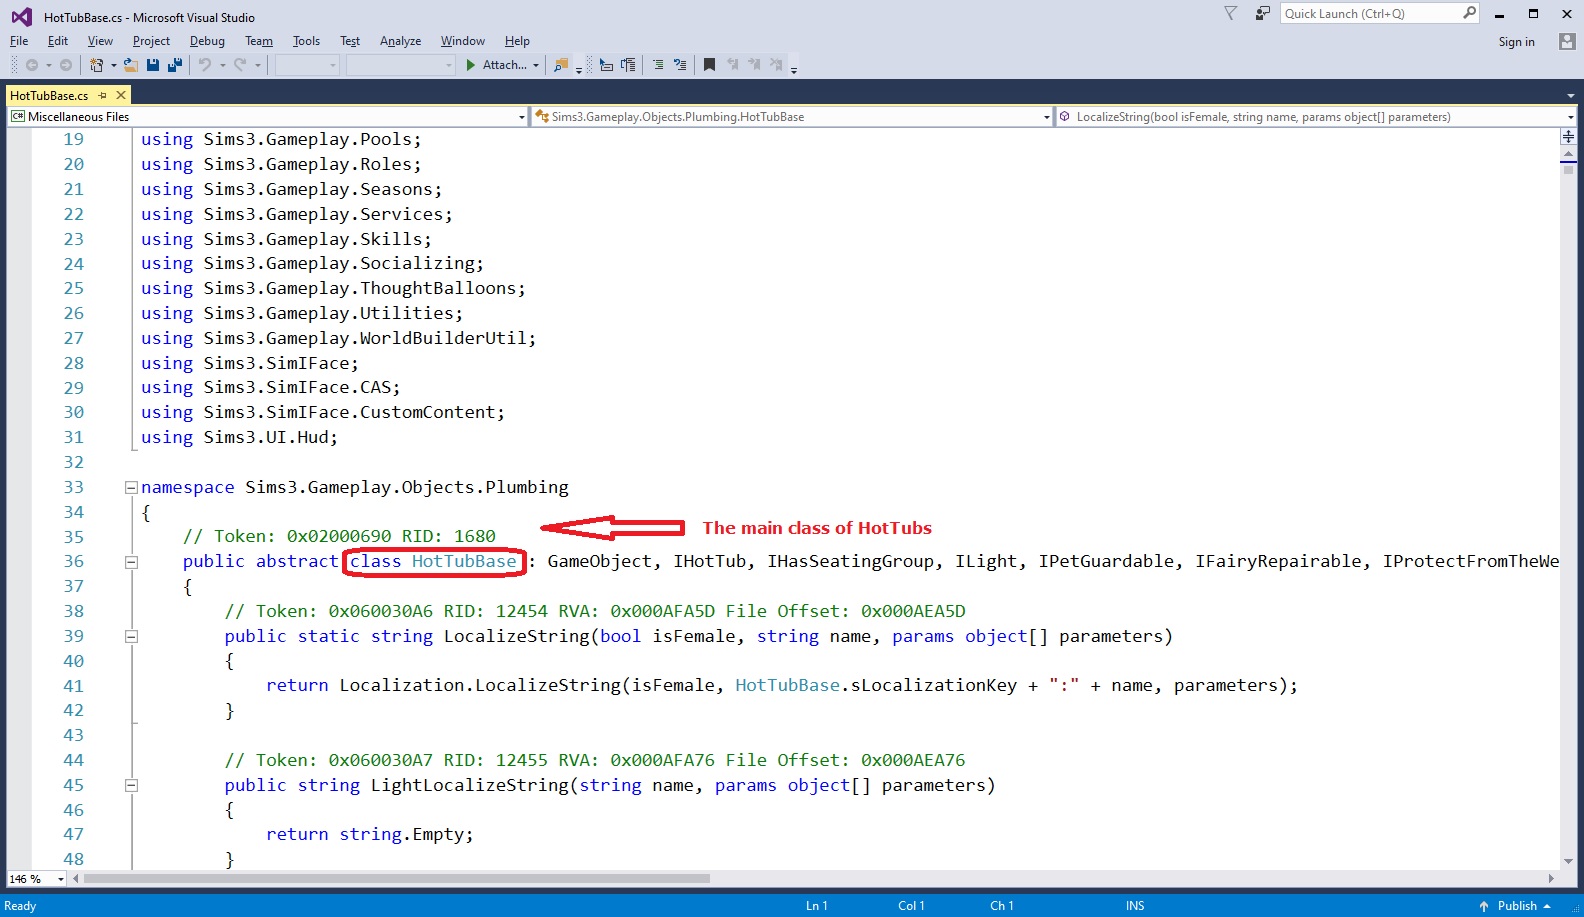Click the Decrease Indent toolbar icon
Image resolution: width=1584 pixels, height=917 pixels.
click(x=606, y=65)
